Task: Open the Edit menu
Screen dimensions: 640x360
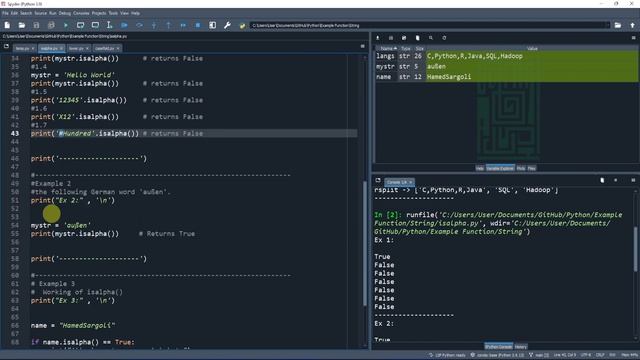Action: click(14, 13)
